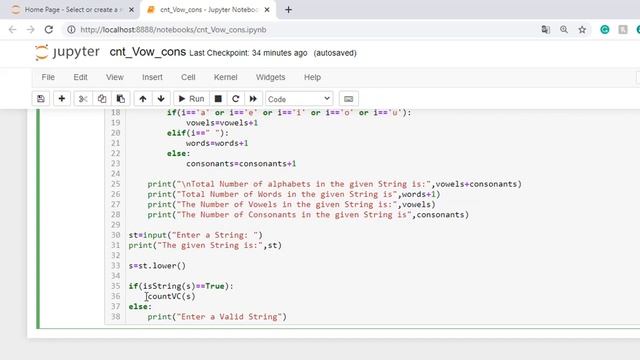Insert a cell below with plus icon
Screen dimensions: 640x360
[x=62, y=99]
